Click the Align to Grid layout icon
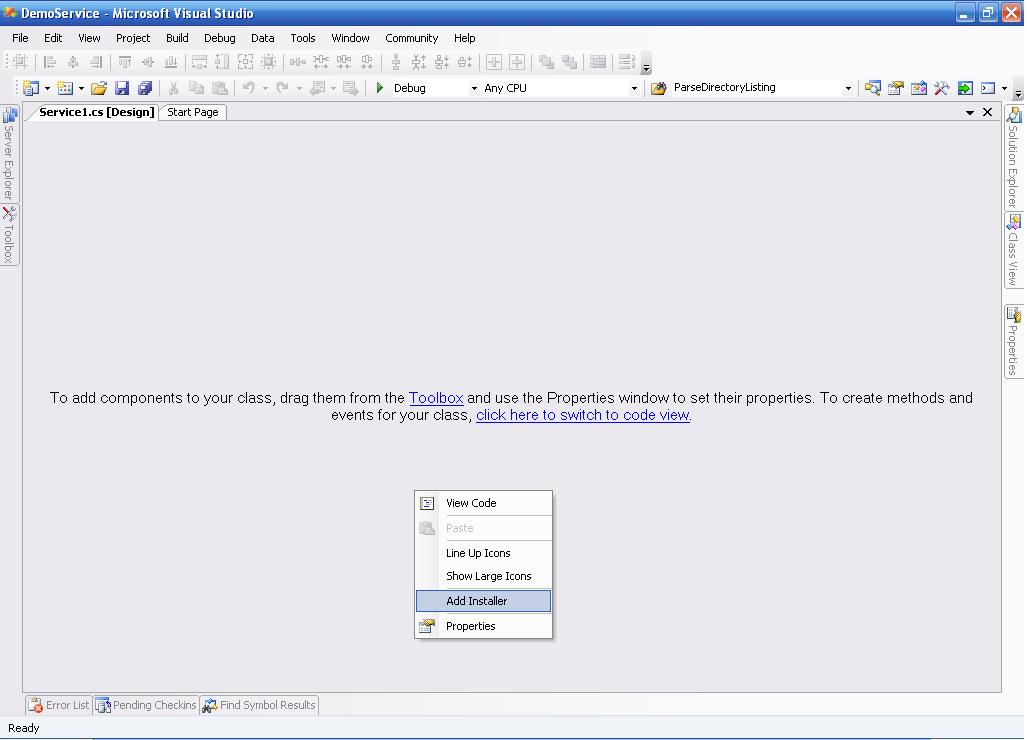This screenshot has height=740, width=1027. (20, 62)
